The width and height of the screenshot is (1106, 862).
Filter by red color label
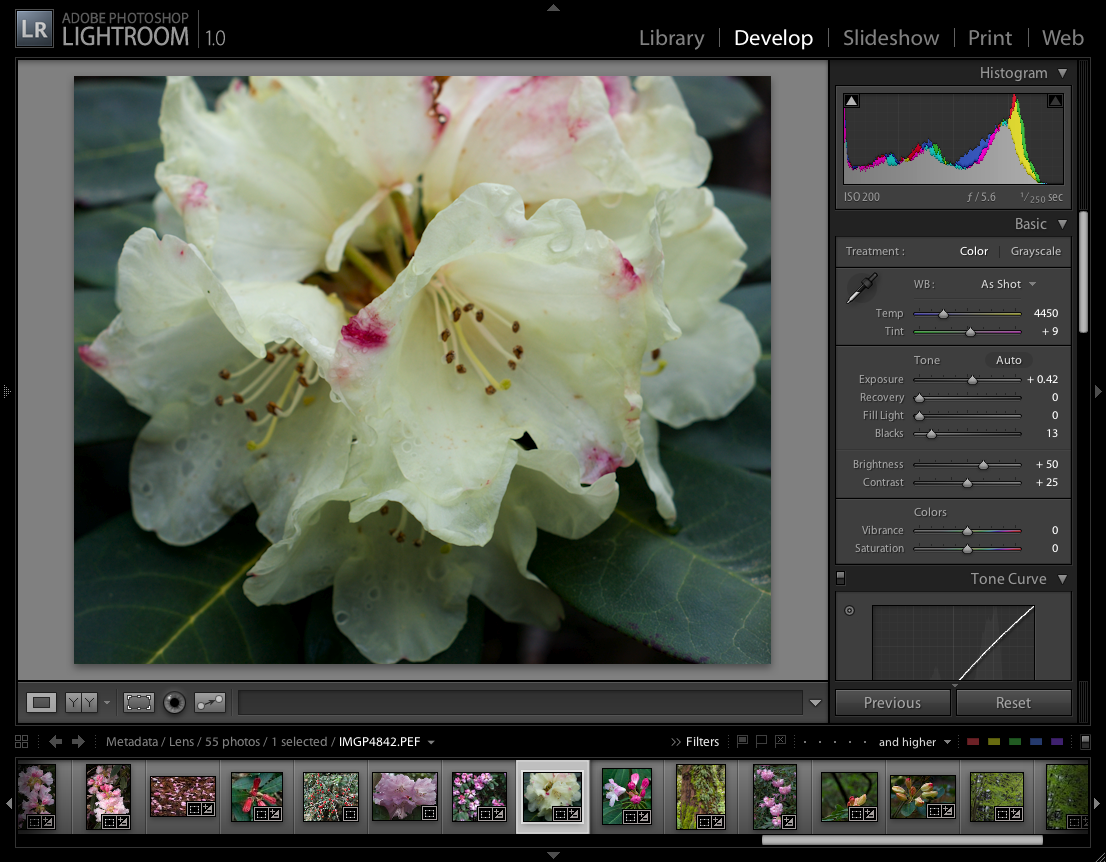pyautogui.click(x=973, y=742)
